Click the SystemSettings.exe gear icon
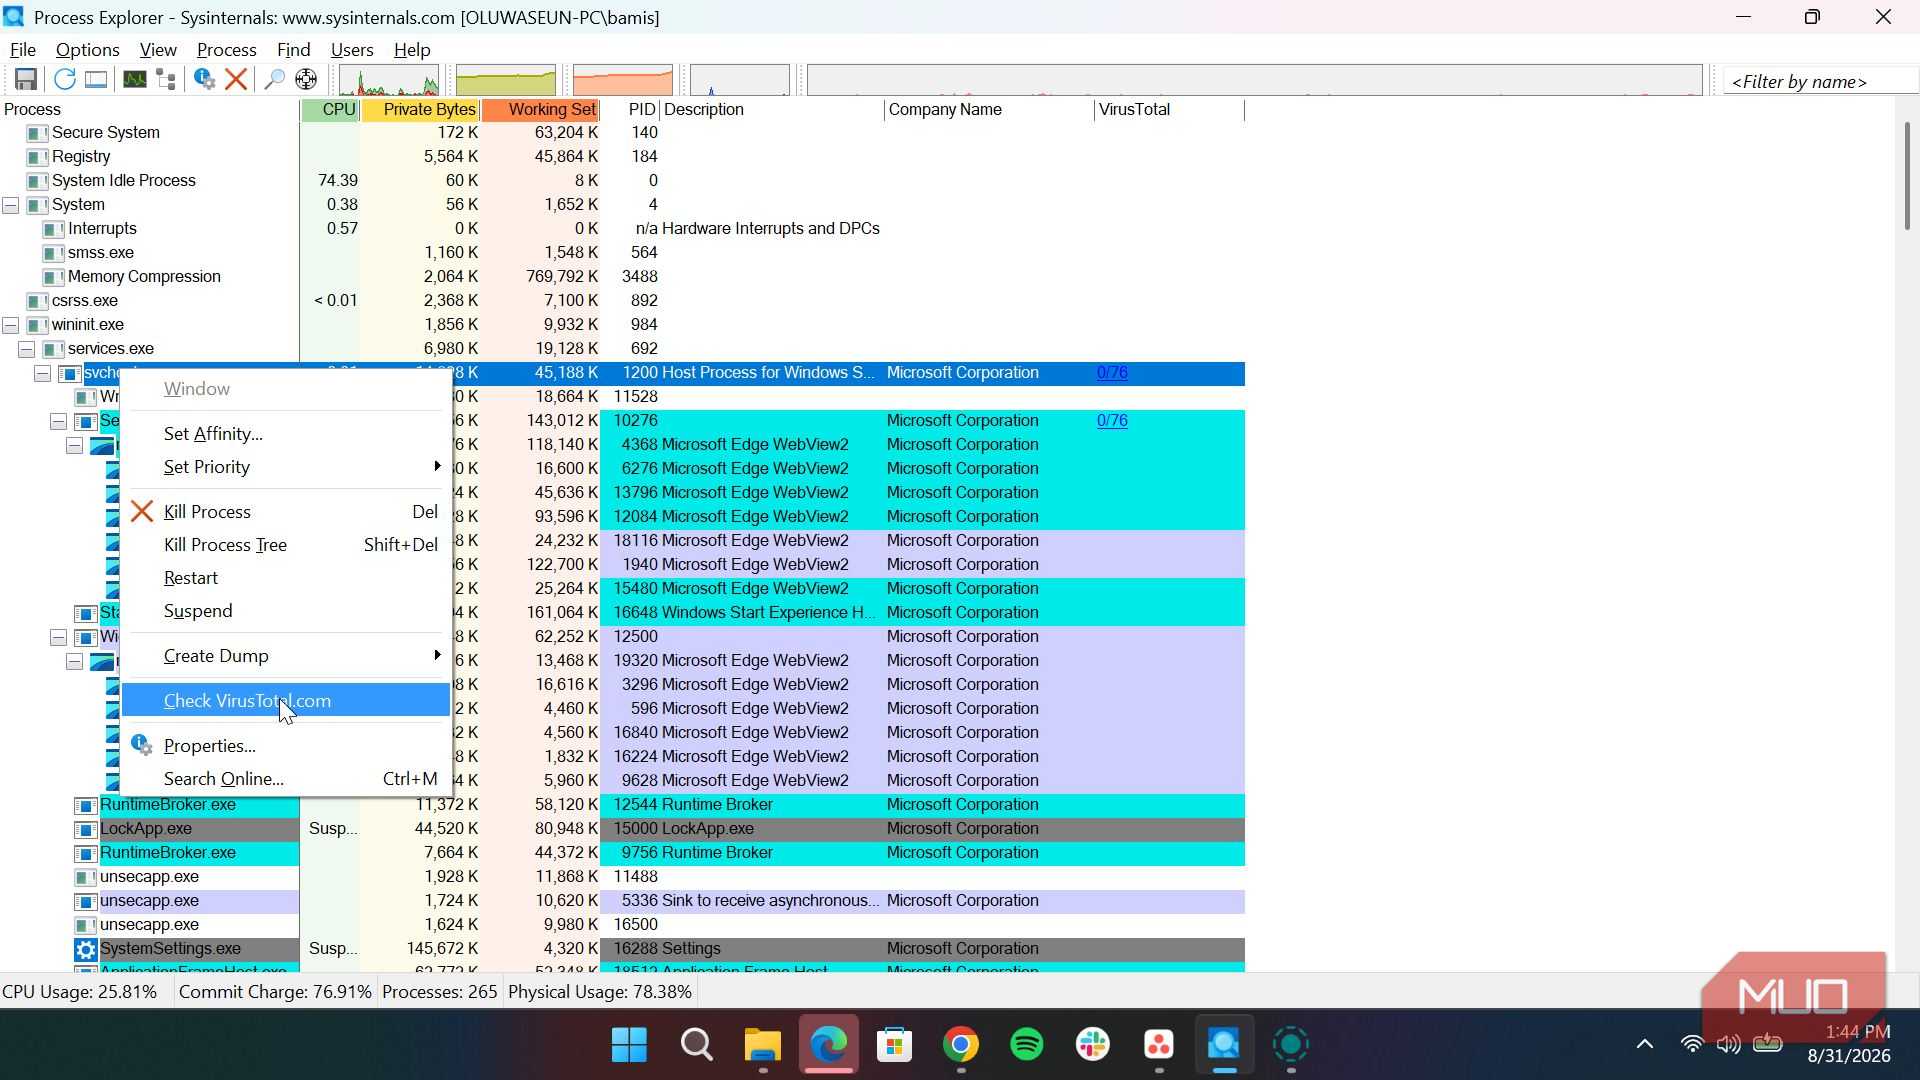 click(86, 949)
